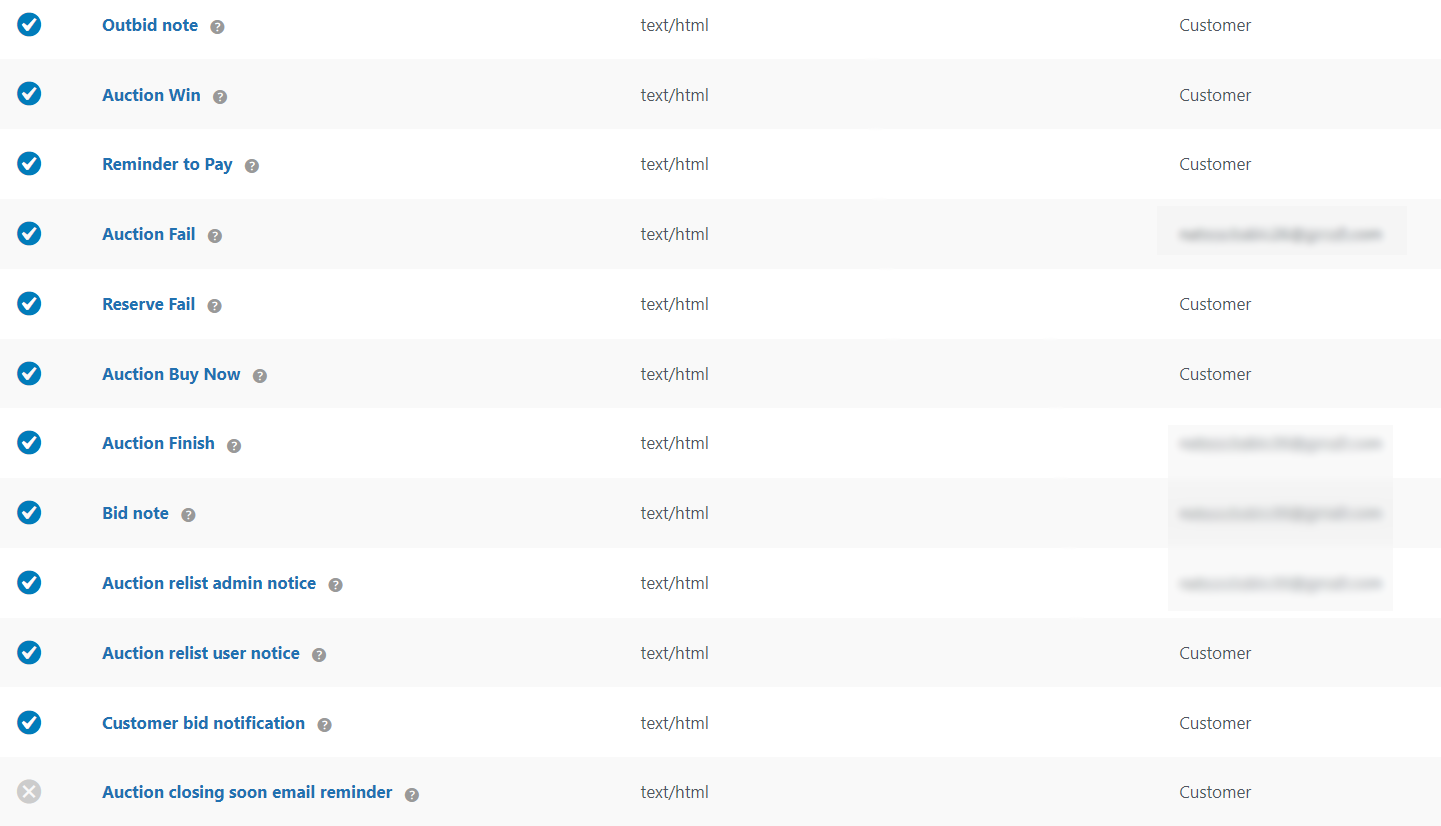Open the help tooltip beside Outbid note
Image resolution: width=1441 pixels, height=826 pixels.
click(x=217, y=27)
